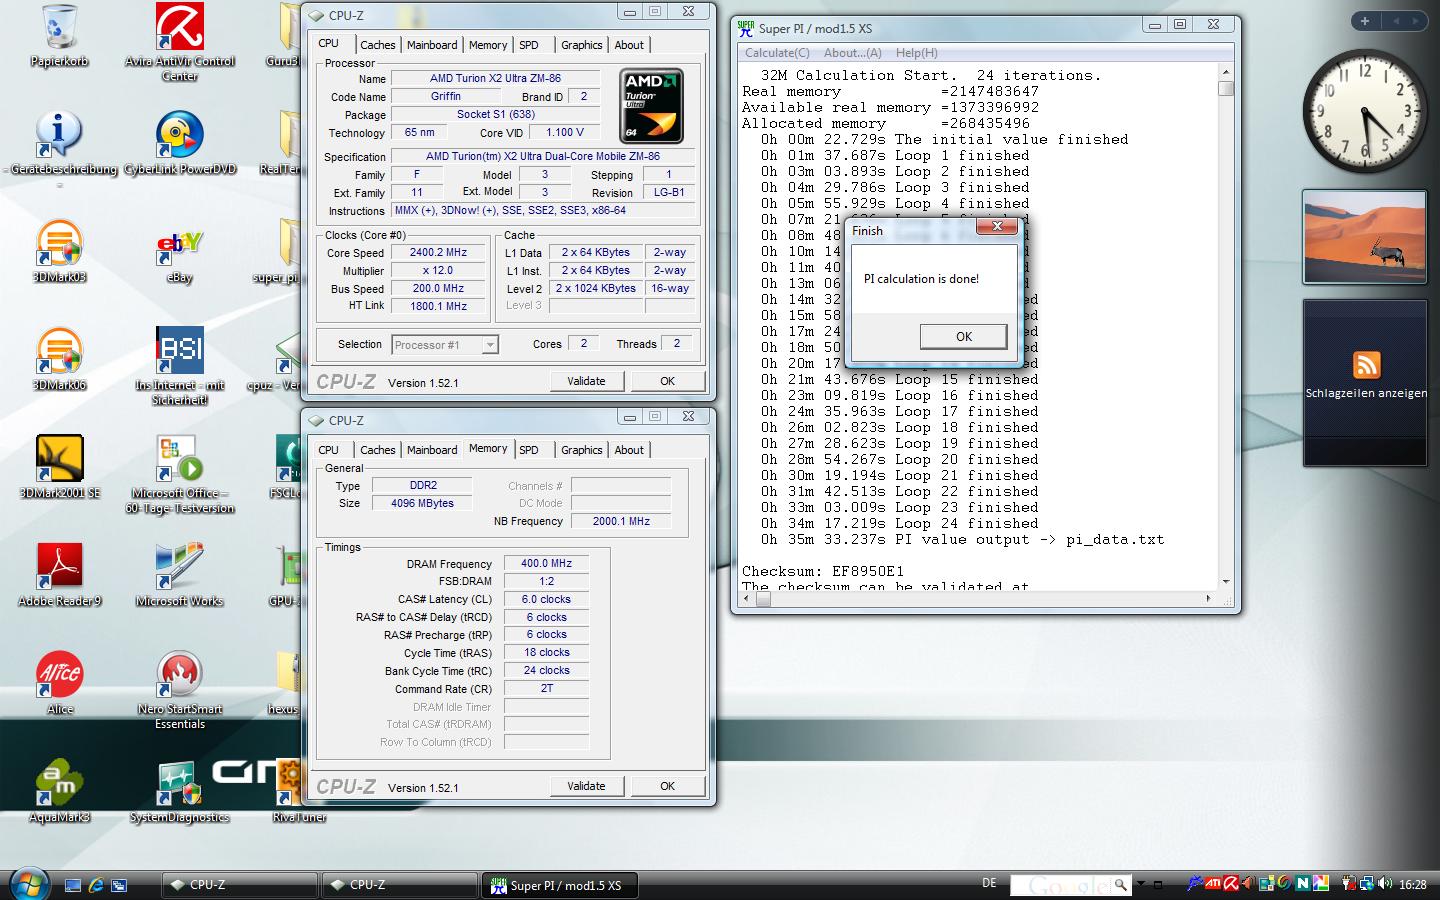Click OK in lower CPU-Z Memory window
Viewport: 1440px width, 900px height.
[667, 786]
